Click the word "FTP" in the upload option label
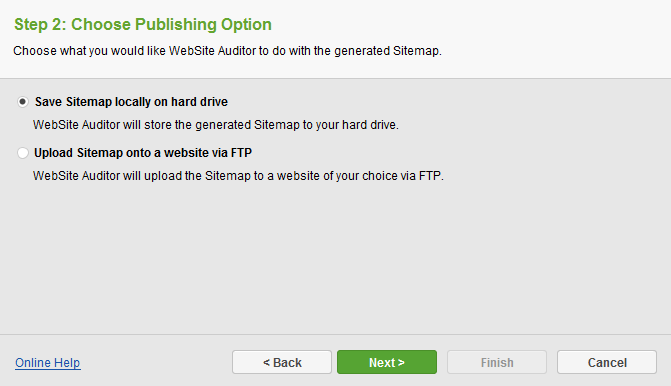 tap(241, 153)
